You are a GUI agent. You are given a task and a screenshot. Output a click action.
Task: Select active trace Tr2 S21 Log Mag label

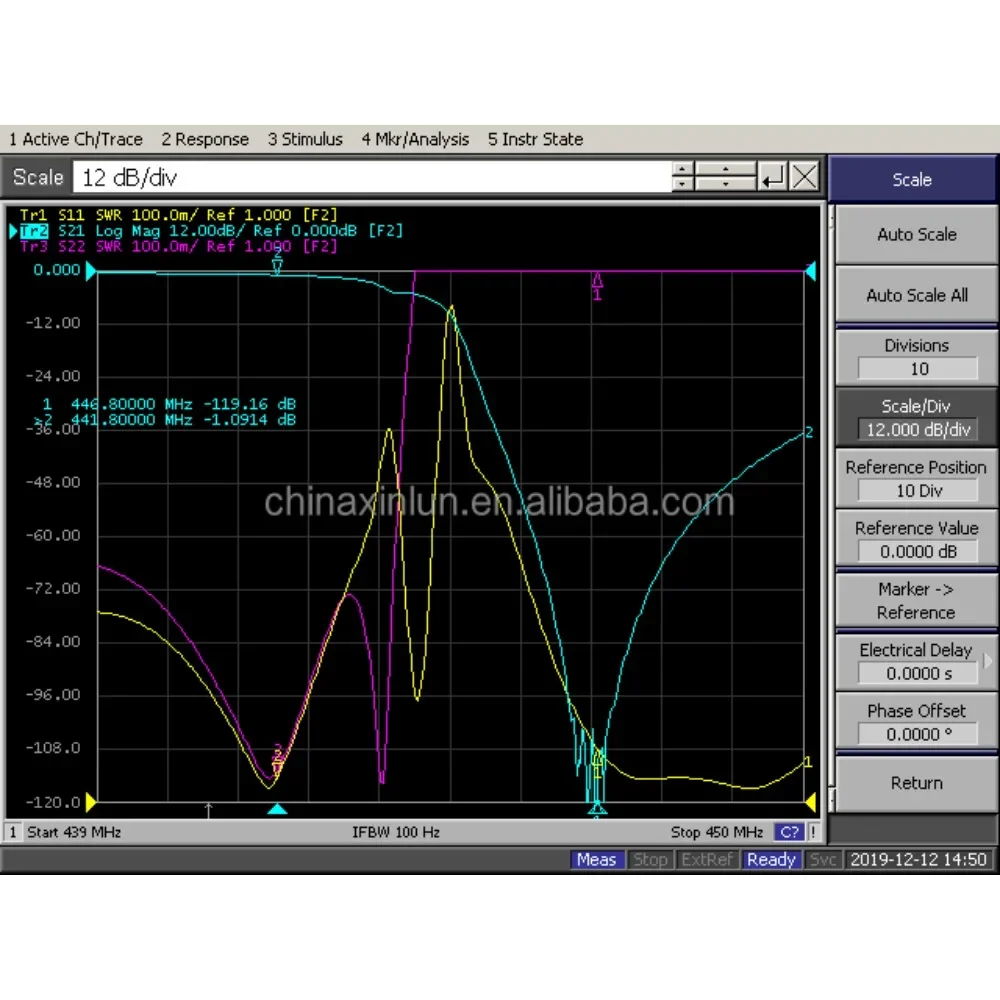coord(212,230)
